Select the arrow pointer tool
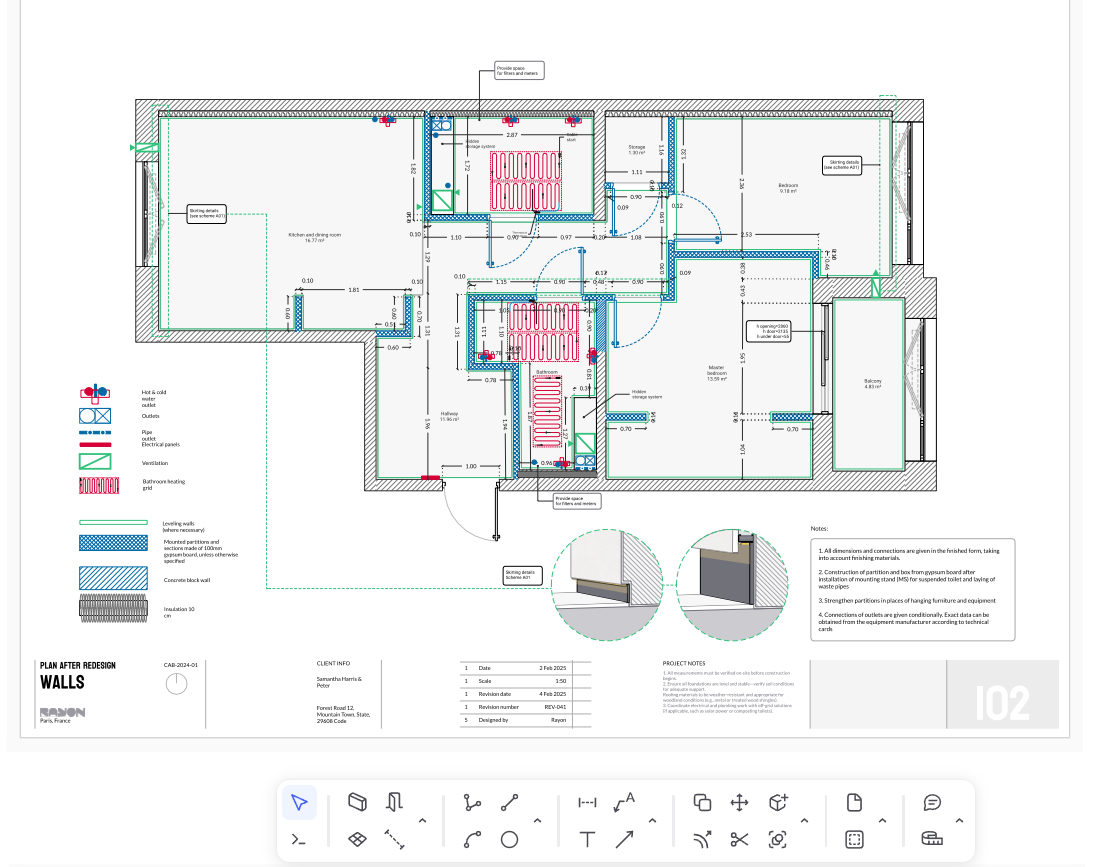 (299, 802)
